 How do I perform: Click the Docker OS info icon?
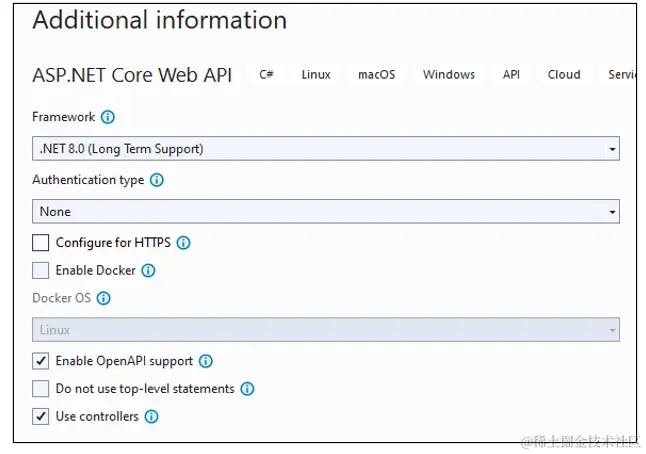coord(103,298)
